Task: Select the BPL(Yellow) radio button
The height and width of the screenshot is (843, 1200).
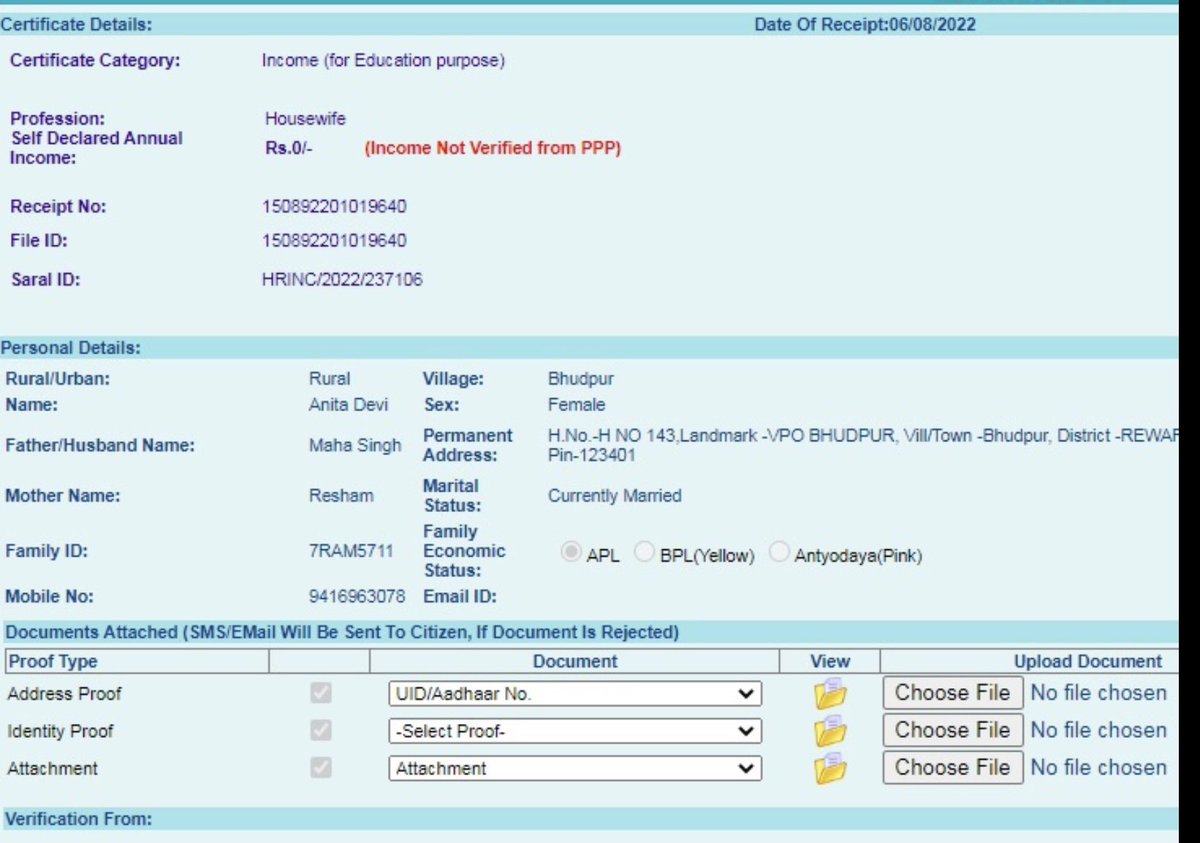Action: pos(645,553)
